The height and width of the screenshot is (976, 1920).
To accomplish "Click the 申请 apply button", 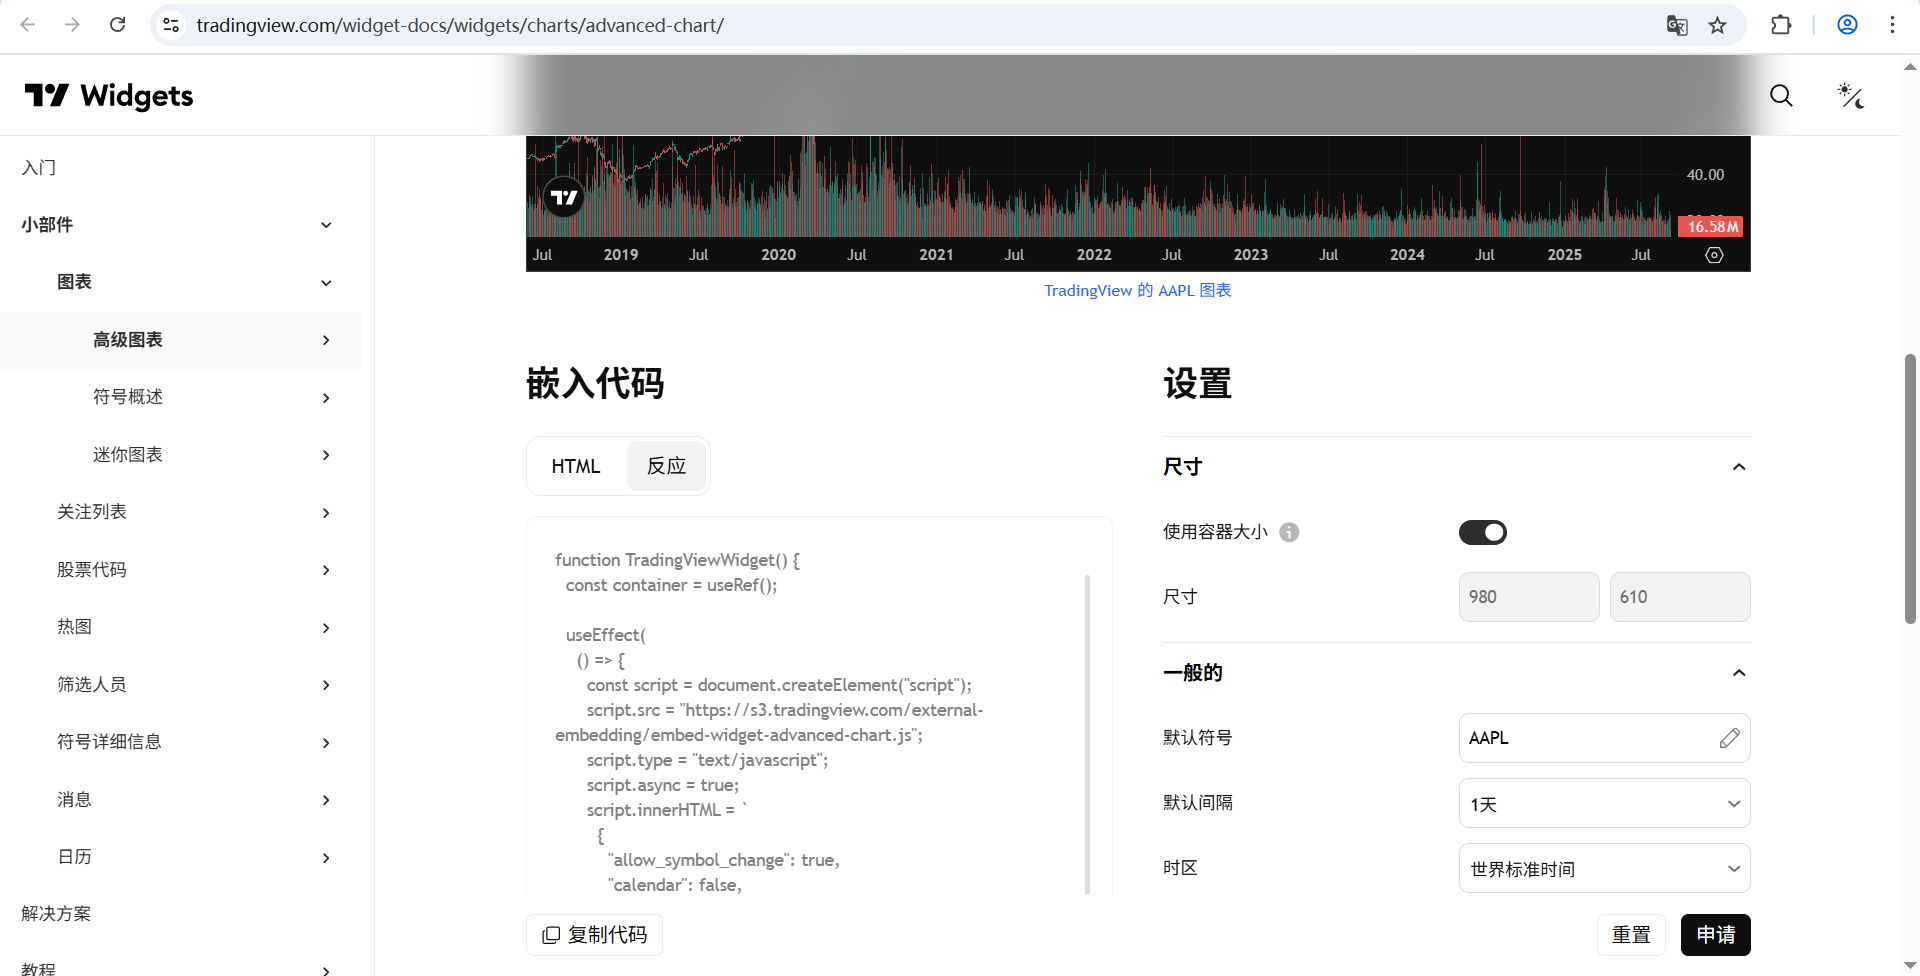I will click(1716, 935).
